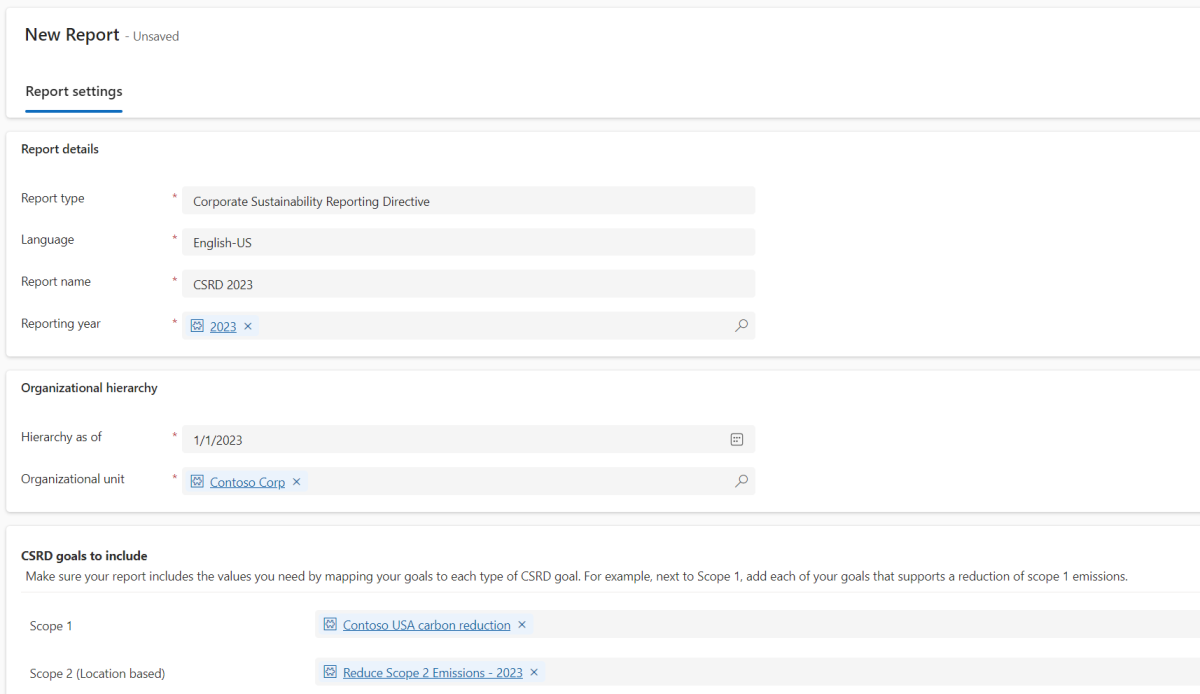Image resolution: width=1200 pixels, height=694 pixels.
Task: Click the Hierarchy as of label
Action: 61,437
